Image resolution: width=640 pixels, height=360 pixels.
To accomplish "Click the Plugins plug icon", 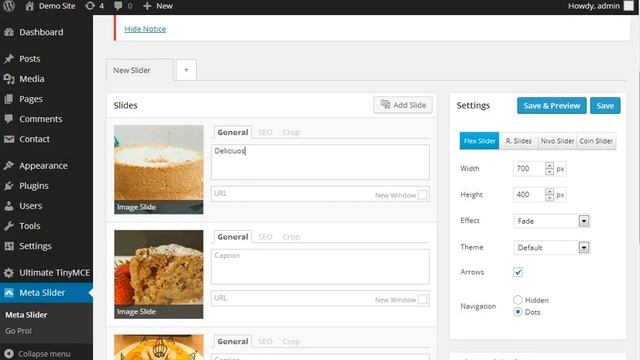I will 9,186.
